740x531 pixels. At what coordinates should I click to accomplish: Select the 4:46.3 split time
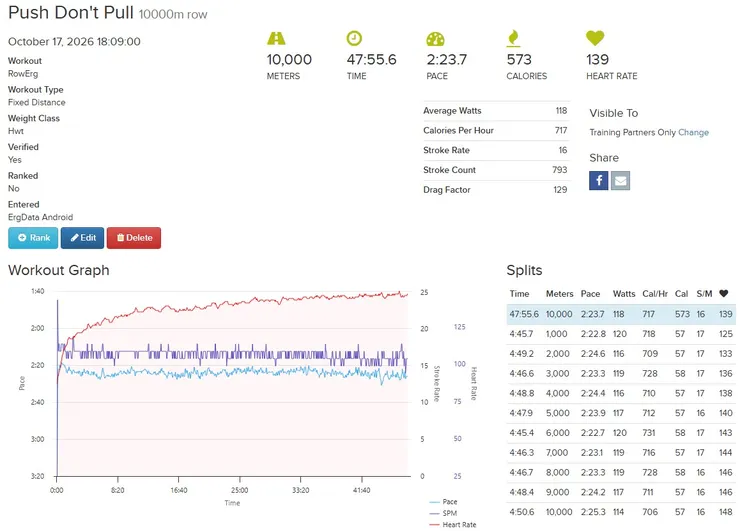click(x=521, y=453)
